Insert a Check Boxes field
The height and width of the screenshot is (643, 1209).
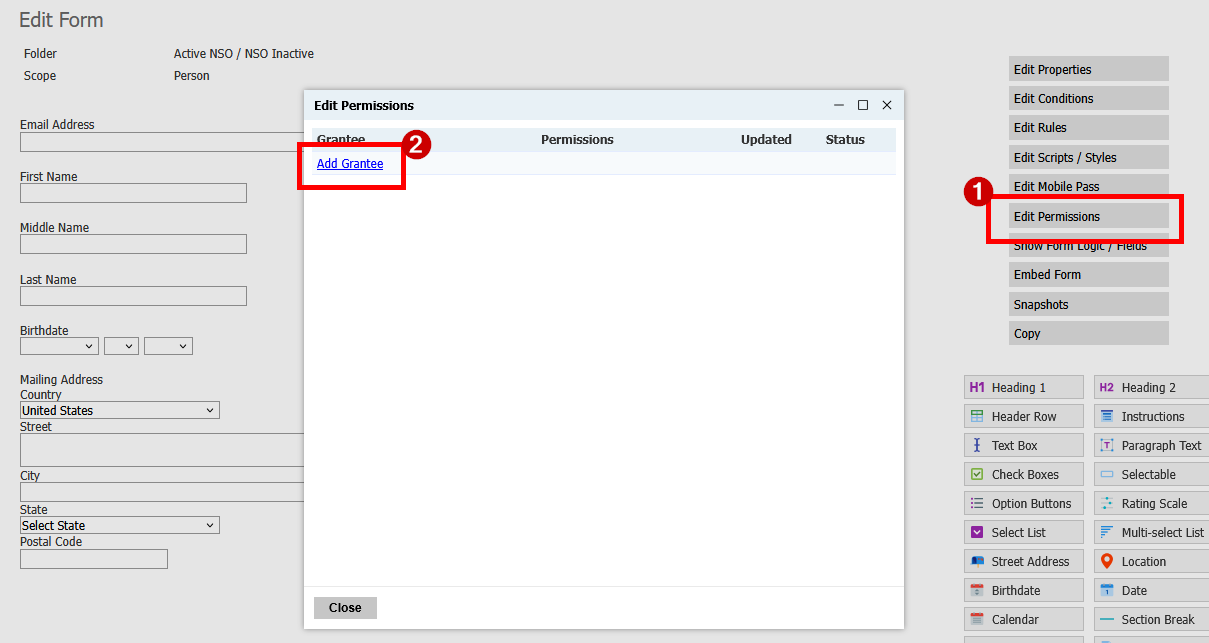click(1024, 474)
